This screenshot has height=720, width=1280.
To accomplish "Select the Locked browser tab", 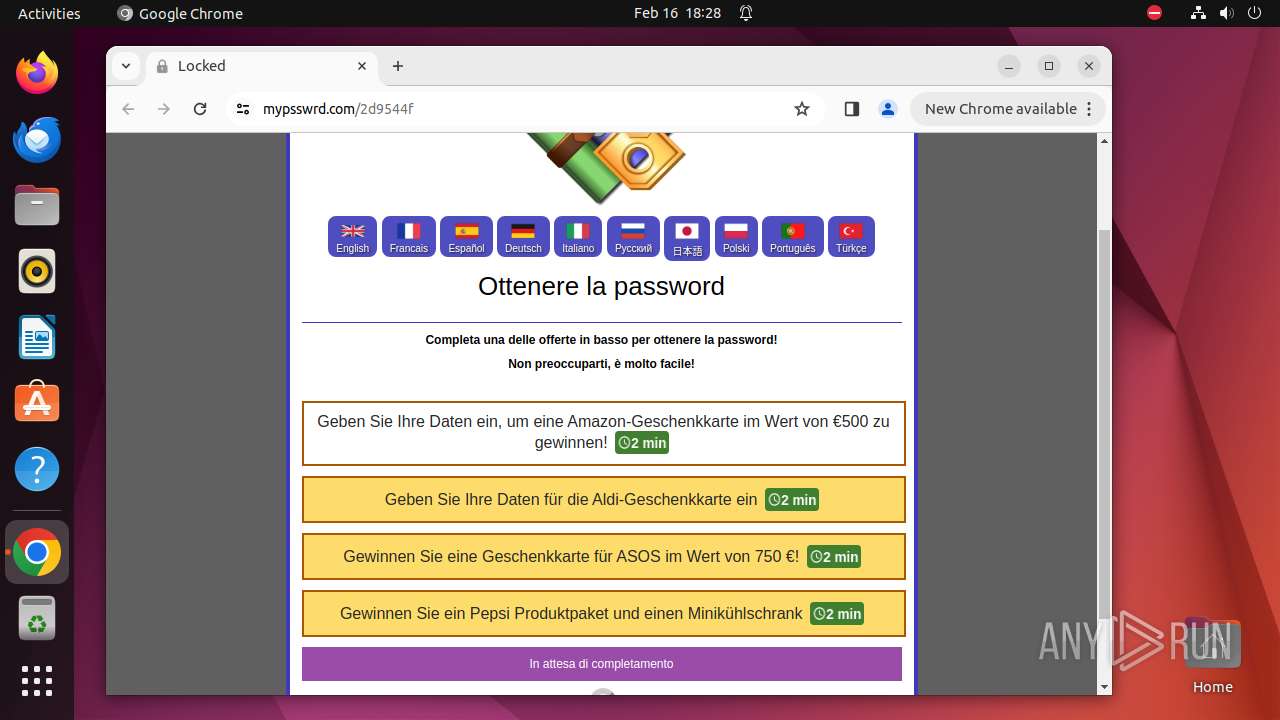I will tap(263, 66).
